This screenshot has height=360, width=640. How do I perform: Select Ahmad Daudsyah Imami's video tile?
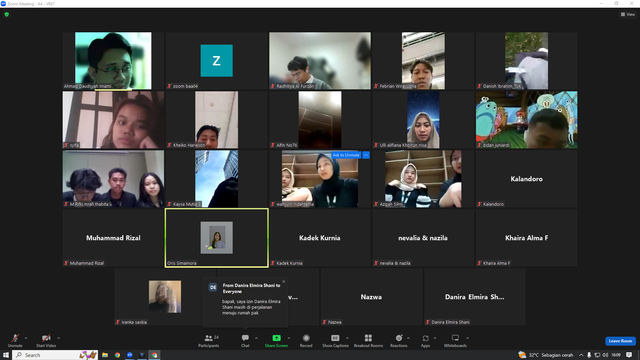(x=113, y=60)
